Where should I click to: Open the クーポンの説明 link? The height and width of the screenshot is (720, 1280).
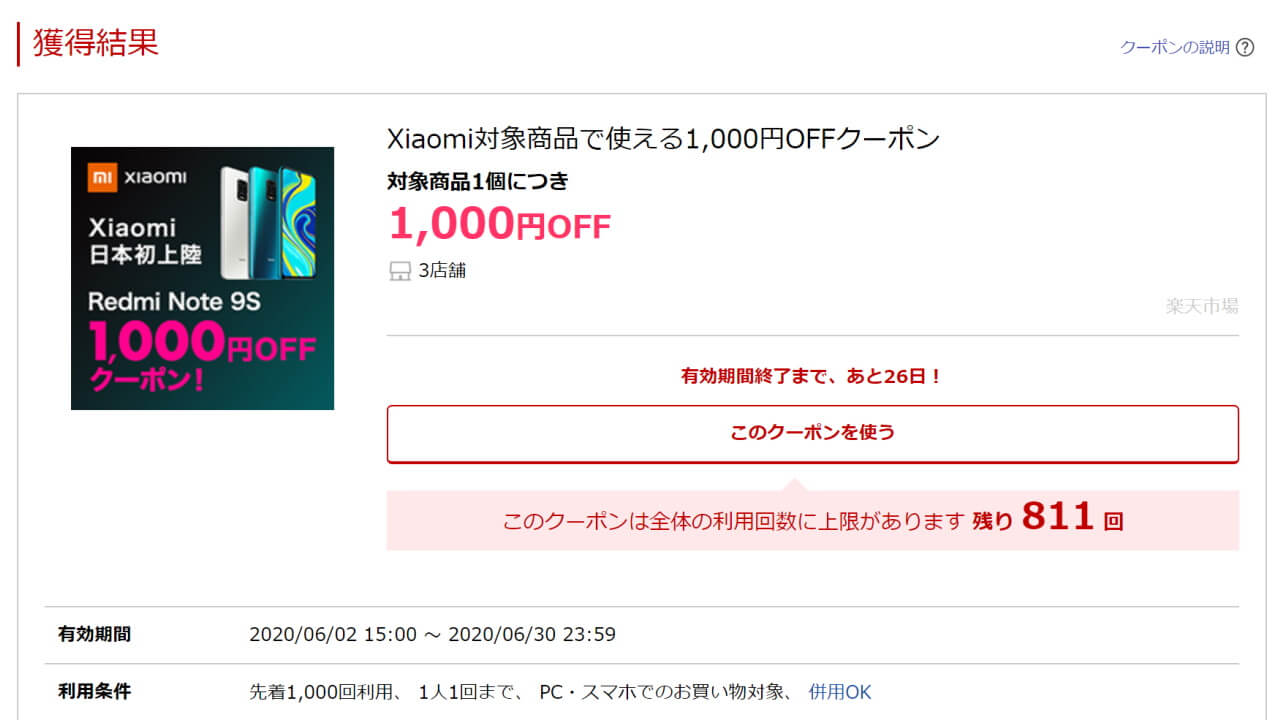tap(1174, 47)
